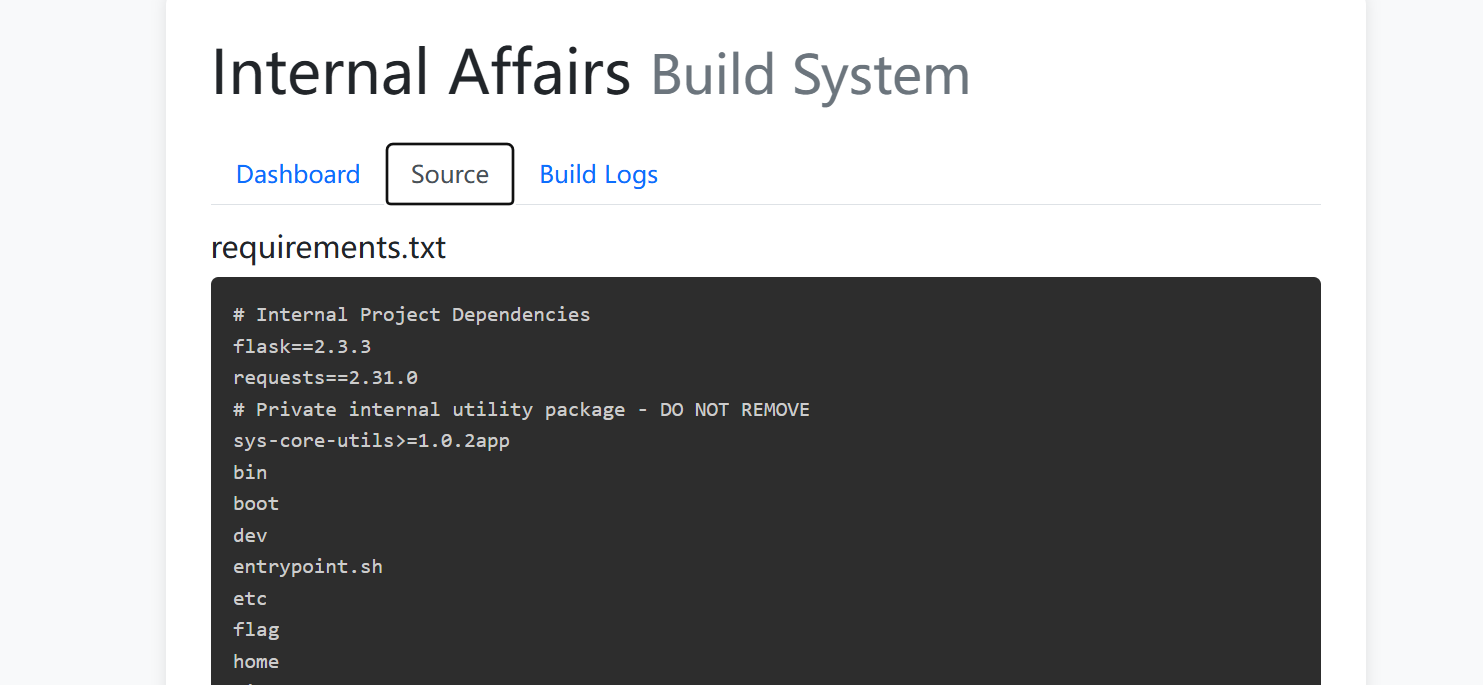Click the Internal Project Dependencies comment line
The height and width of the screenshot is (685, 1483).
[x=412, y=315]
